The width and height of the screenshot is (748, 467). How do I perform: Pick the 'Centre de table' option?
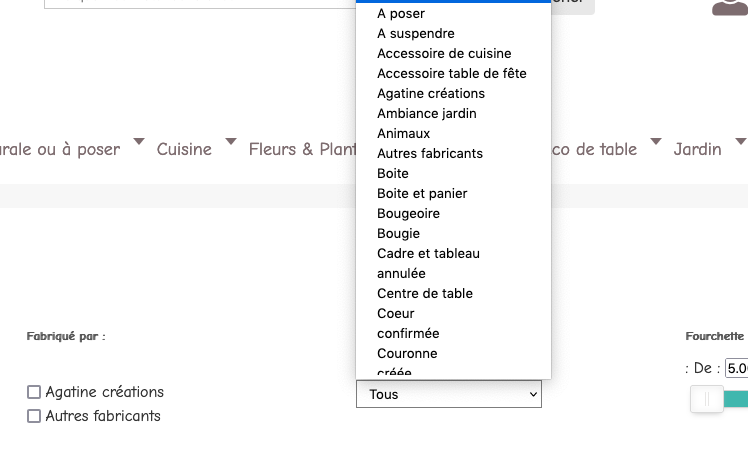pos(424,293)
